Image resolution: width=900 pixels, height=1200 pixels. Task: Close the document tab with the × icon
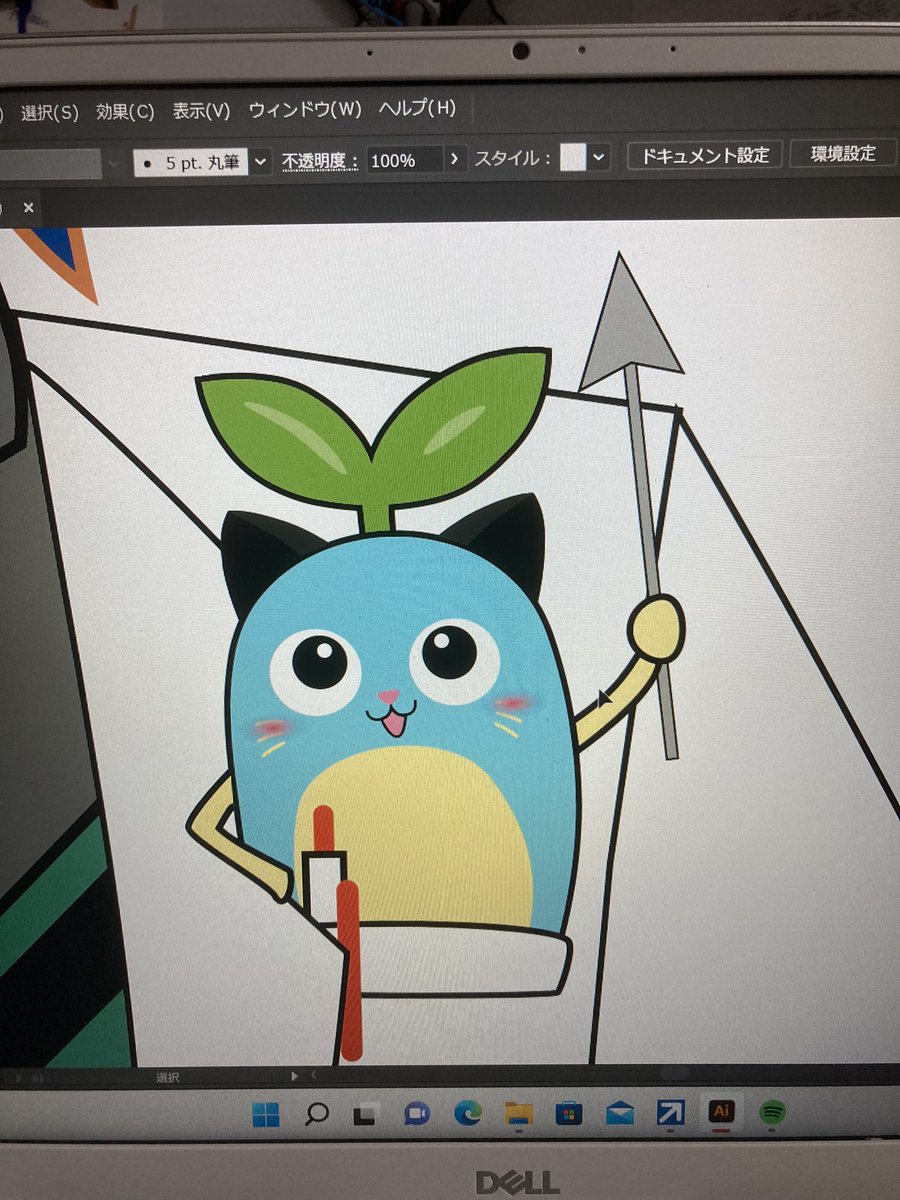28,207
